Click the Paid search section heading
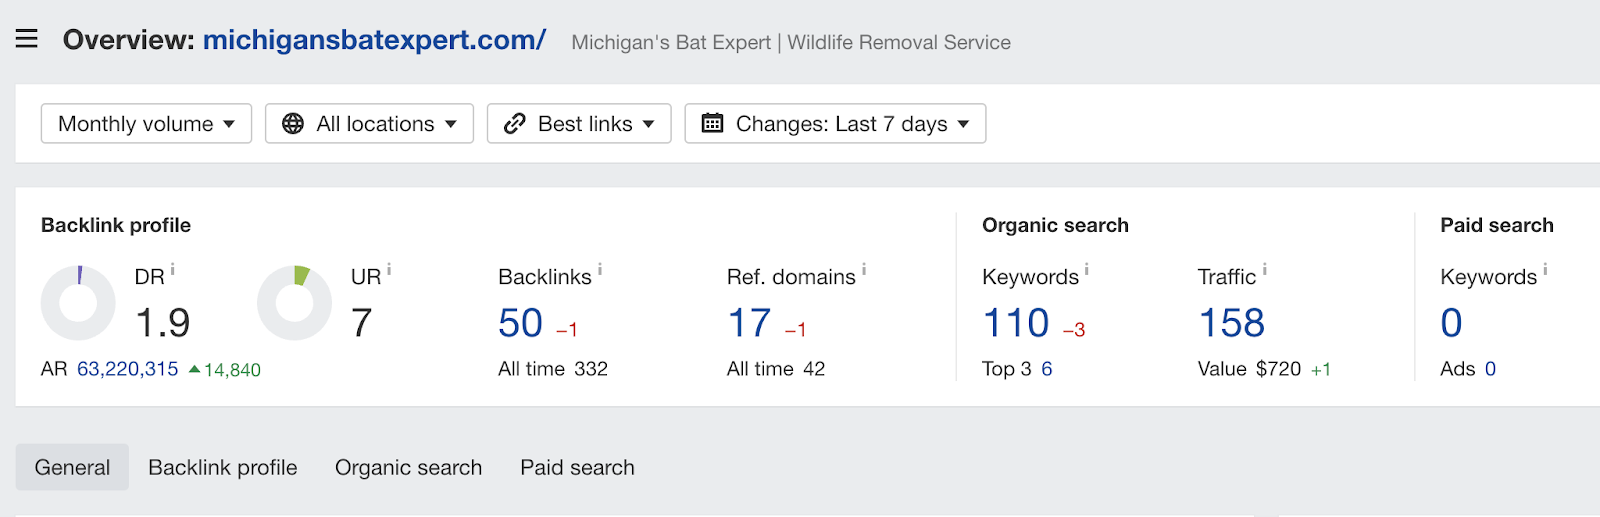The height and width of the screenshot is (517, 1600). [x=1497, y=225]
